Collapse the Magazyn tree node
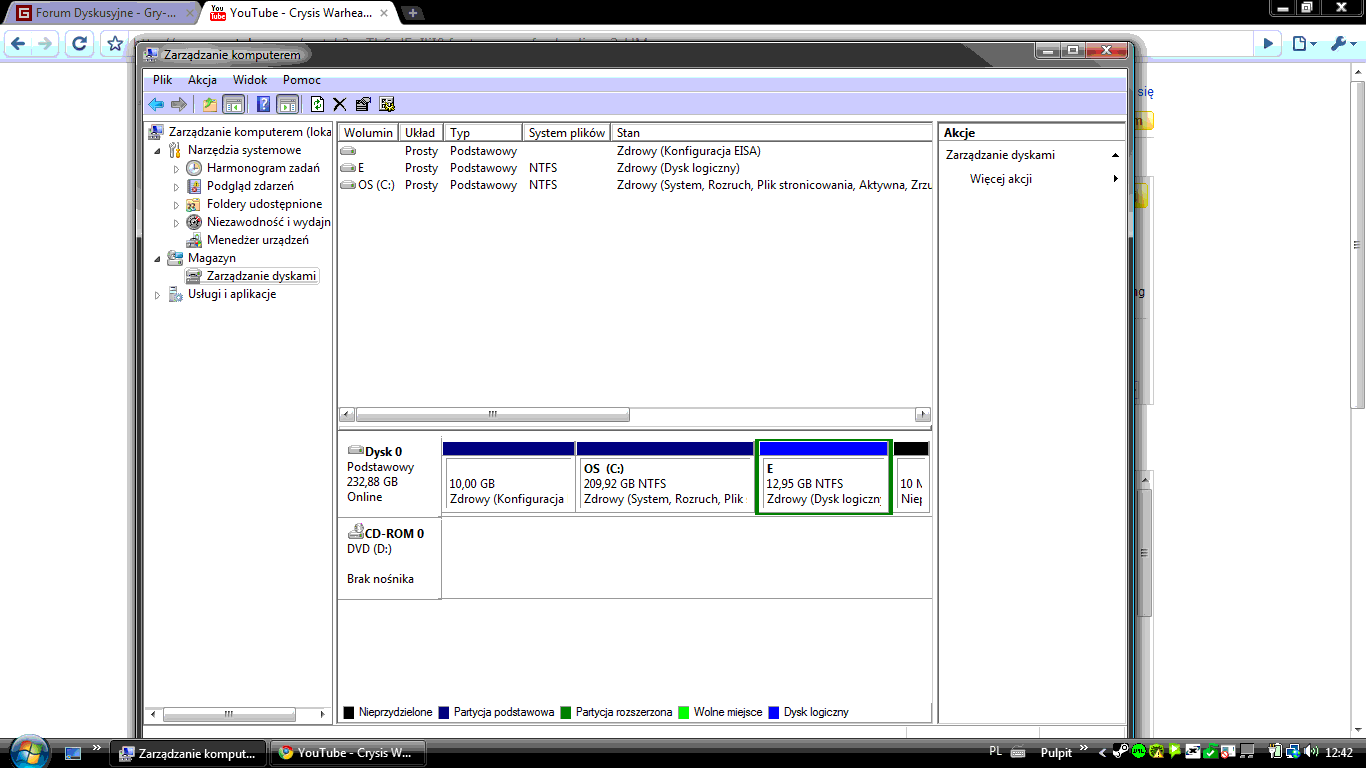 (158, 258)
